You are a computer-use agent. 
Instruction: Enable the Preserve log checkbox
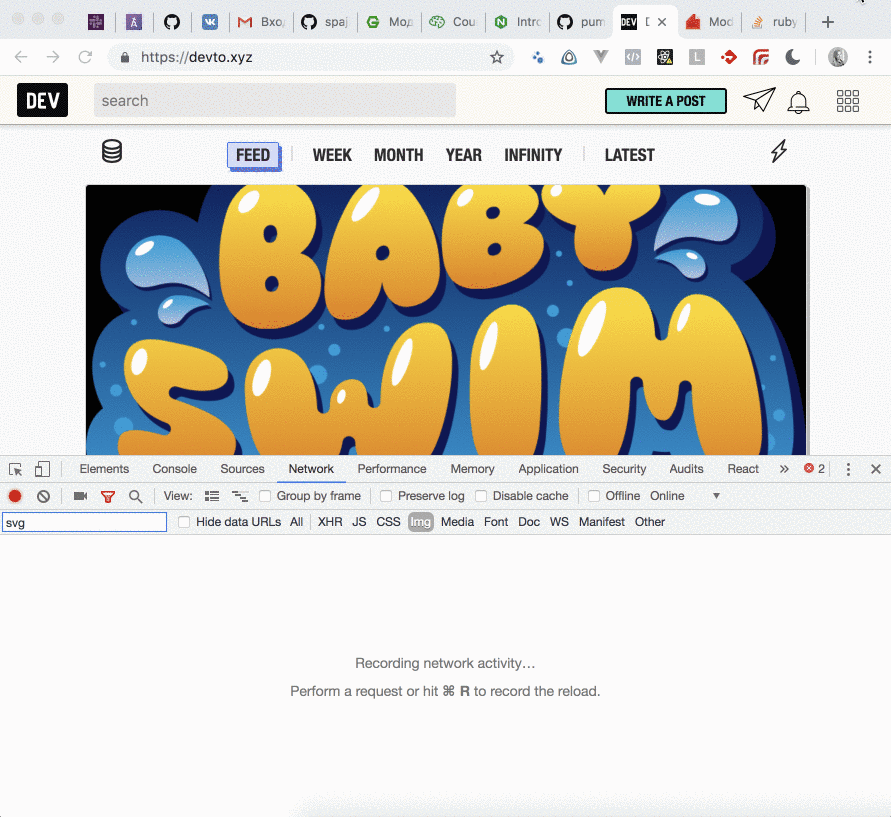click(386, 496)
